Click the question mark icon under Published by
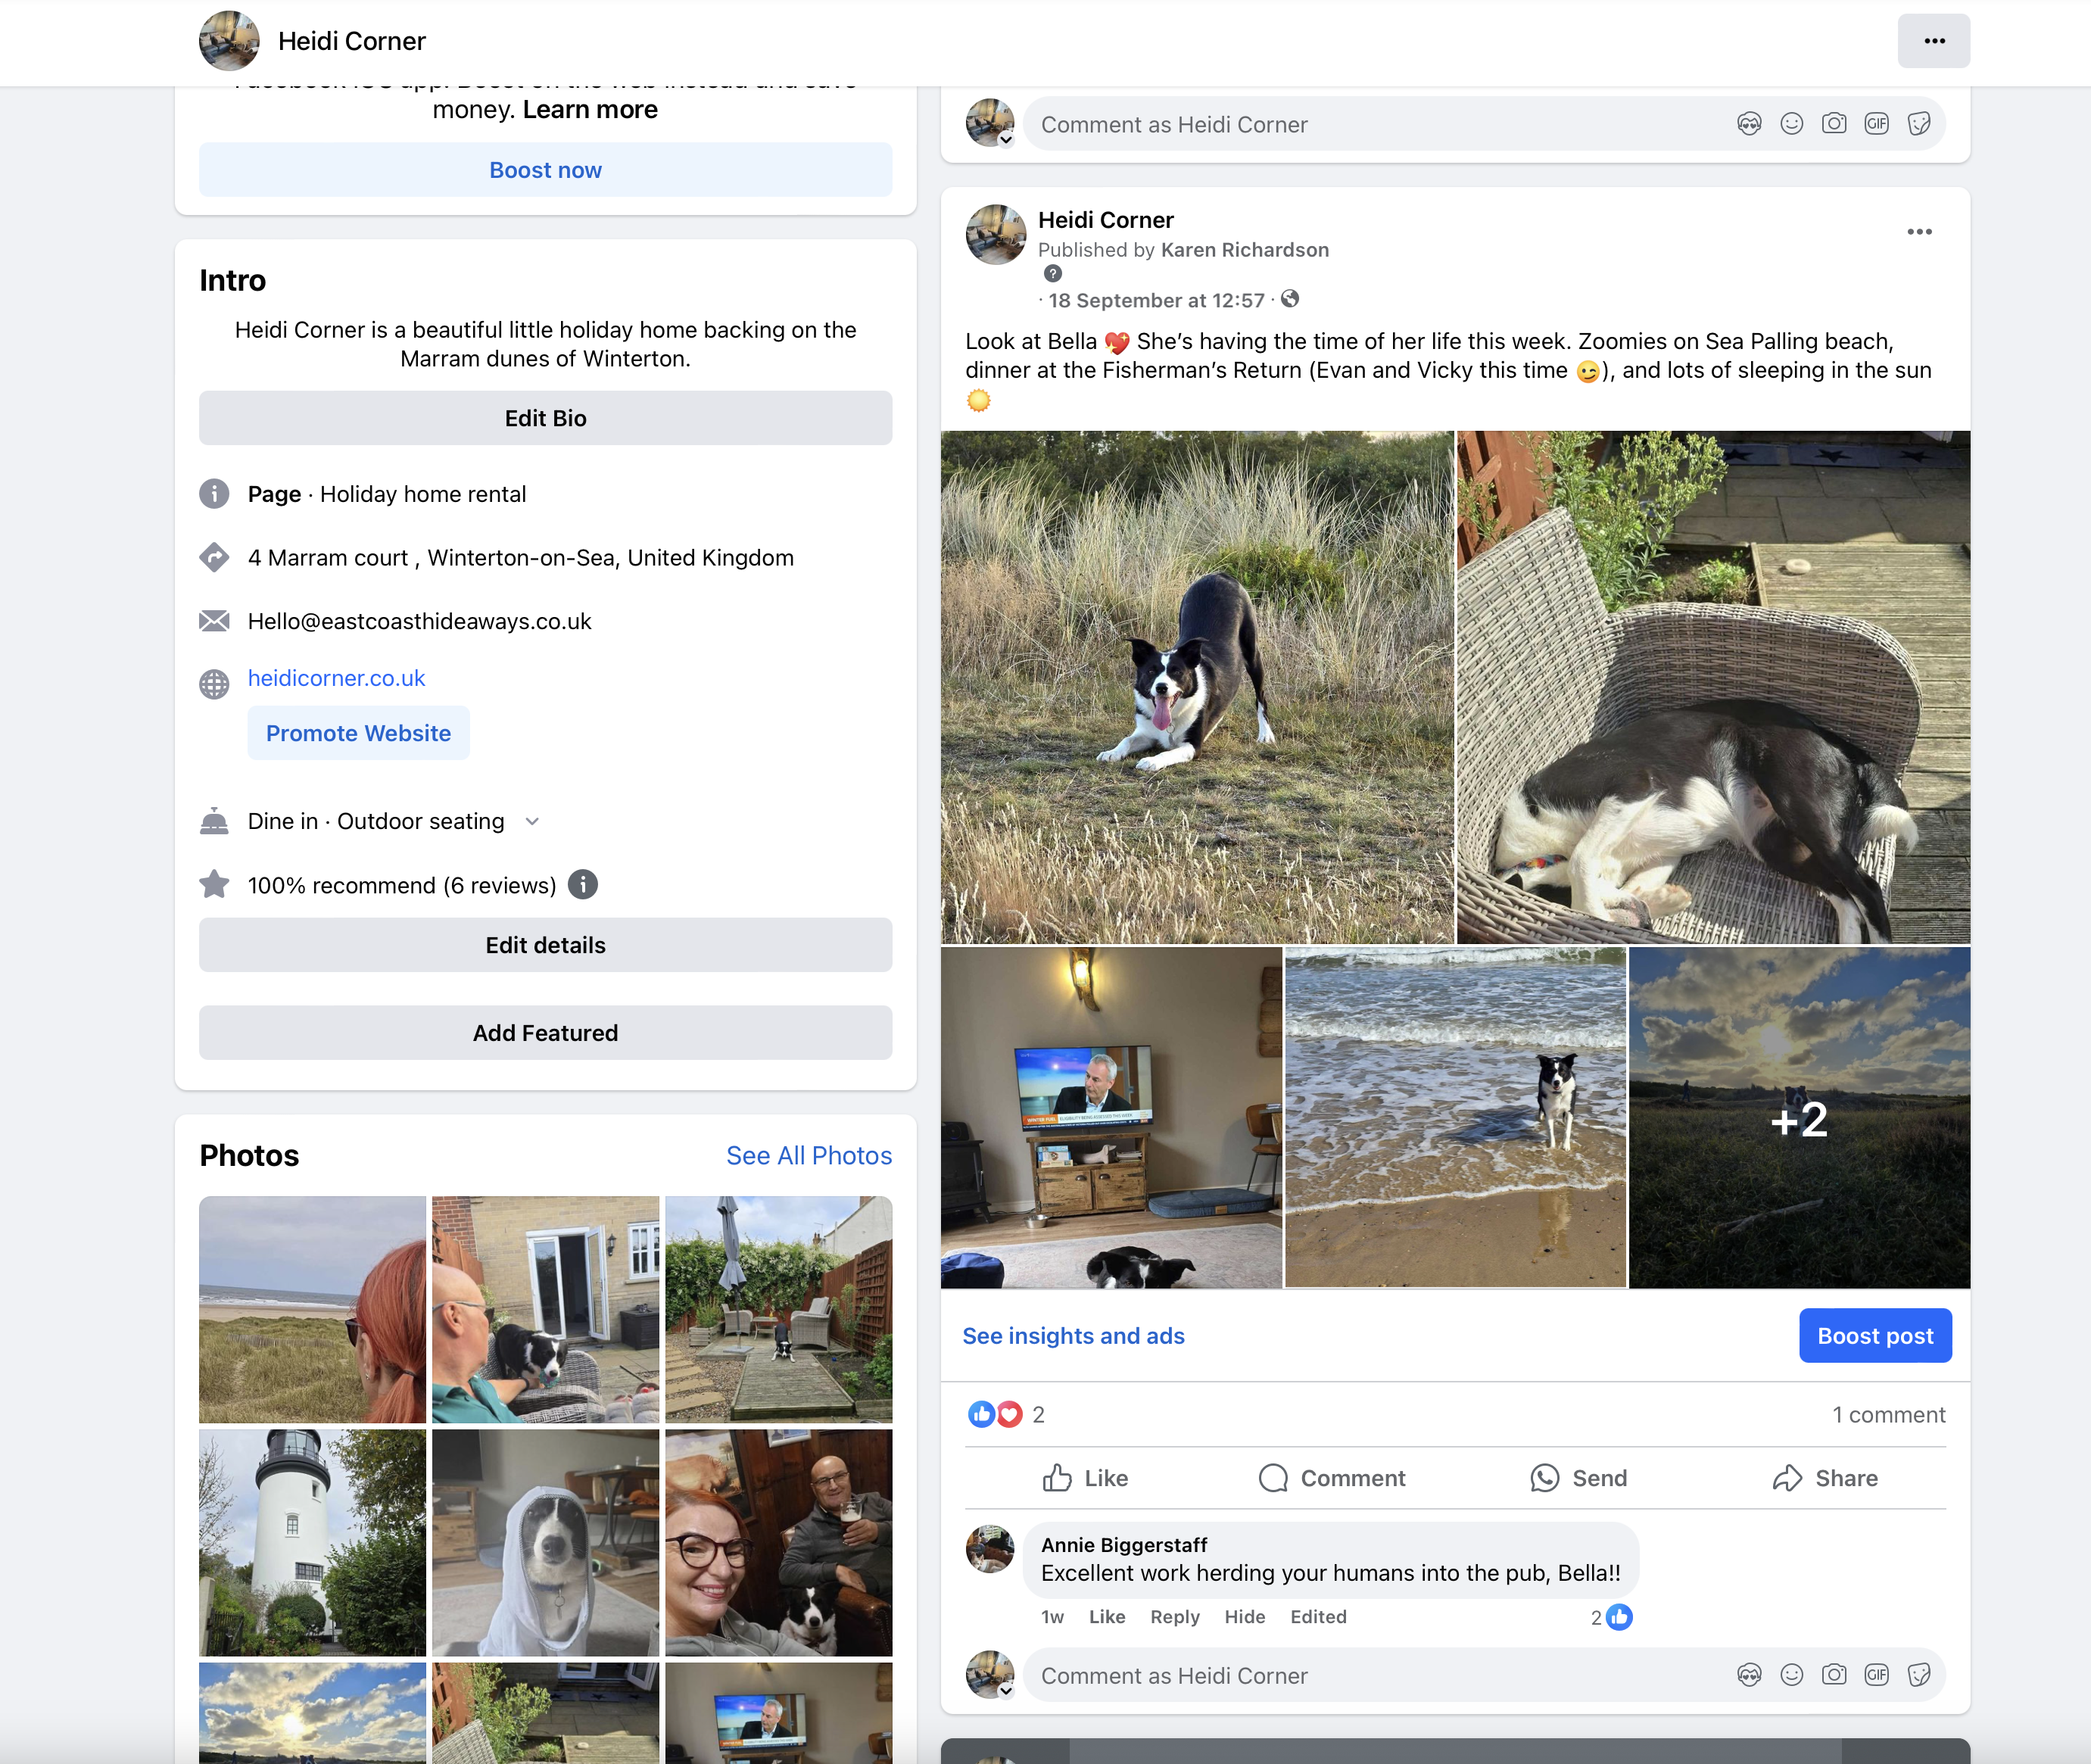The image size is (2091, 1764). pos(1052,274)
